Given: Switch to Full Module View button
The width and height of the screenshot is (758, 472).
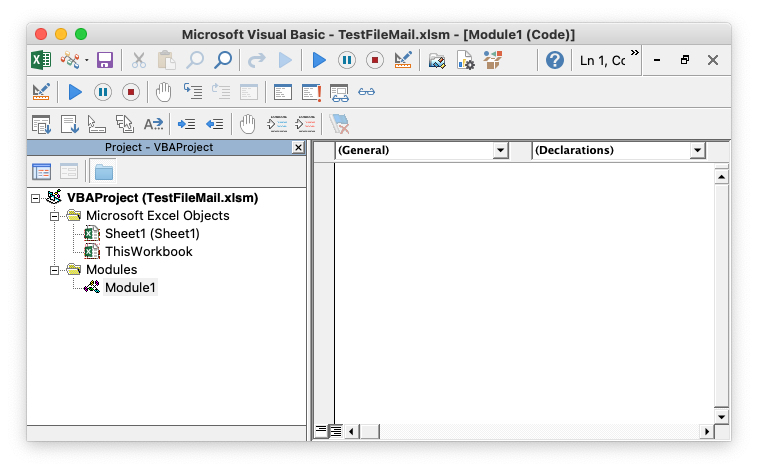Looking at the screenshot, I should coord(335,430).
